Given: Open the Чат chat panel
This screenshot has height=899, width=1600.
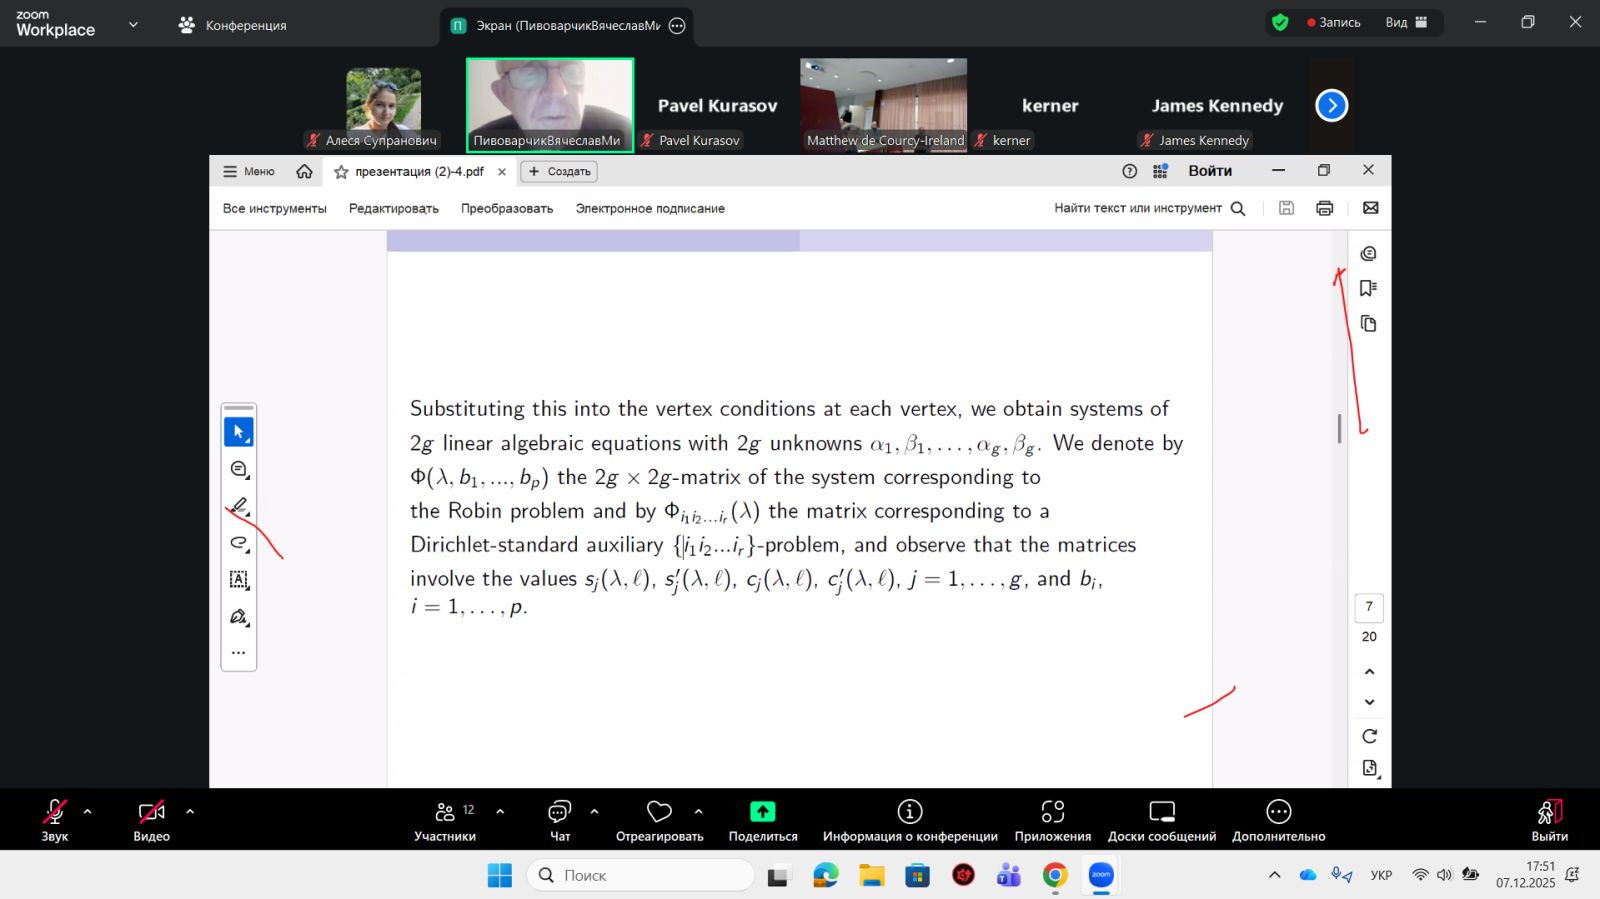Looking at the screenshot, I should tap(560, 820).
